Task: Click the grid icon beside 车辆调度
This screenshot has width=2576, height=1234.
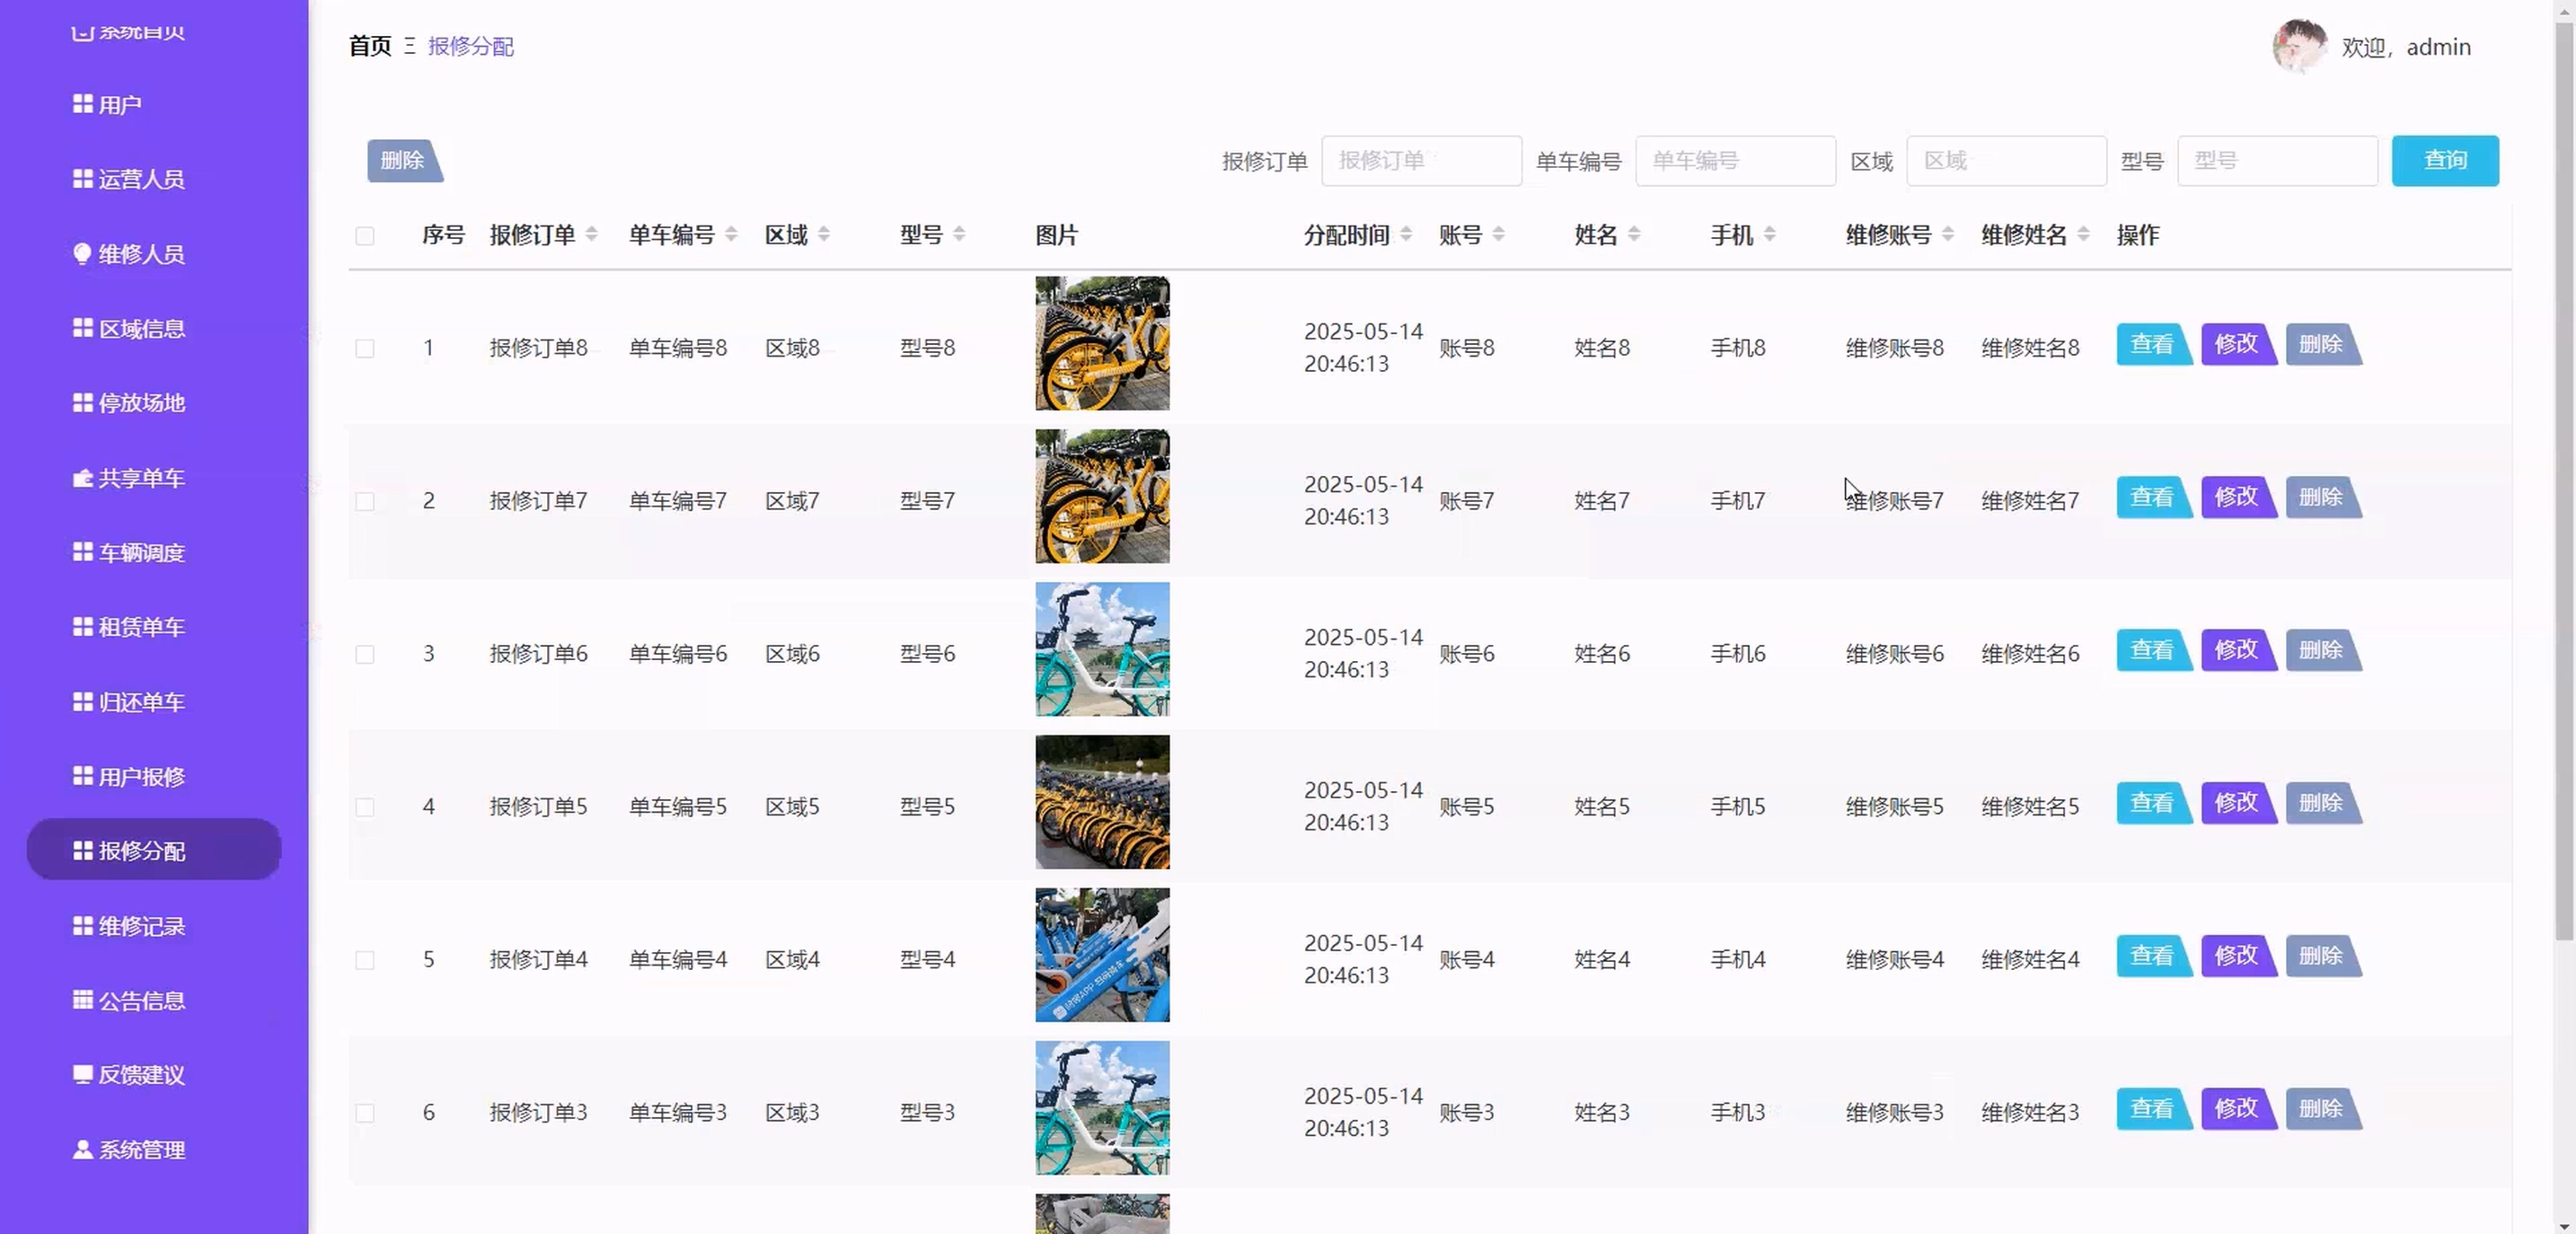Action: (x=83, y=552)
